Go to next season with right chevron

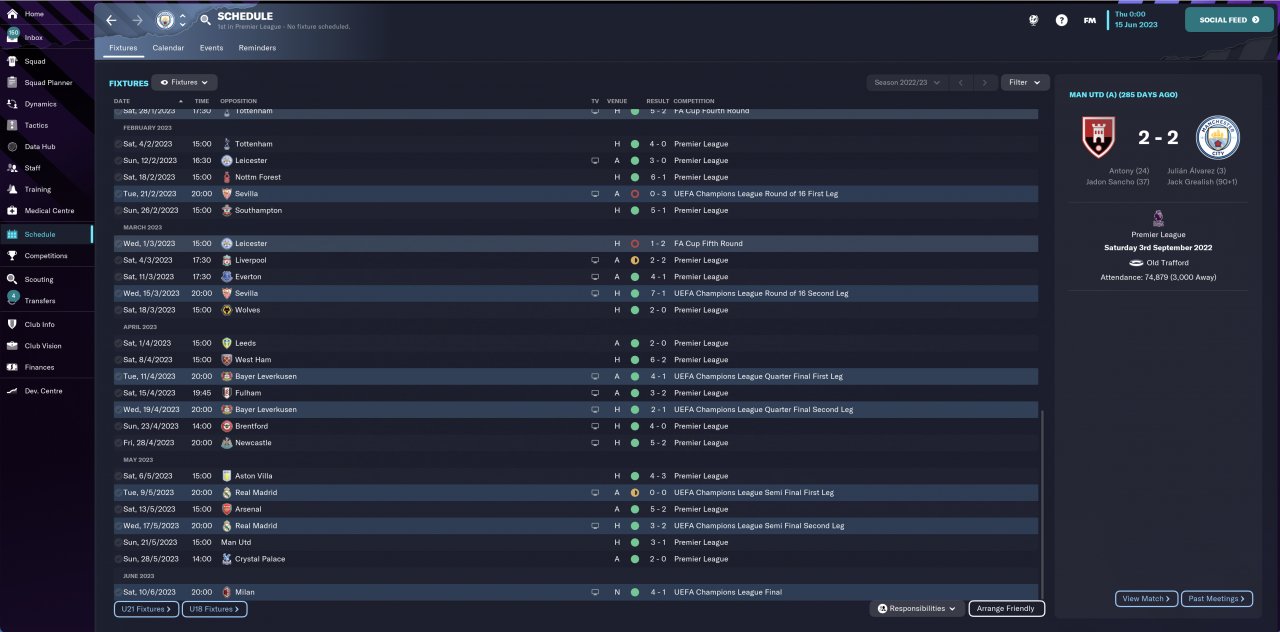pos(986,83)
